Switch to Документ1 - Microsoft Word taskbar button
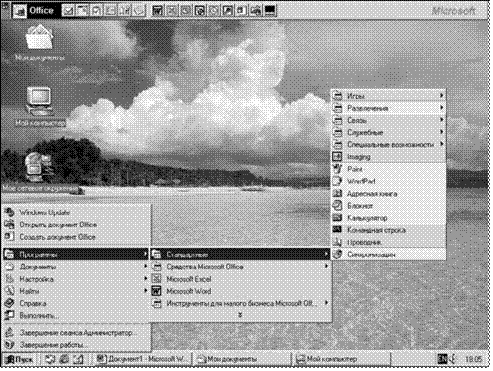493x371 pixels. (x=142, y=359)
